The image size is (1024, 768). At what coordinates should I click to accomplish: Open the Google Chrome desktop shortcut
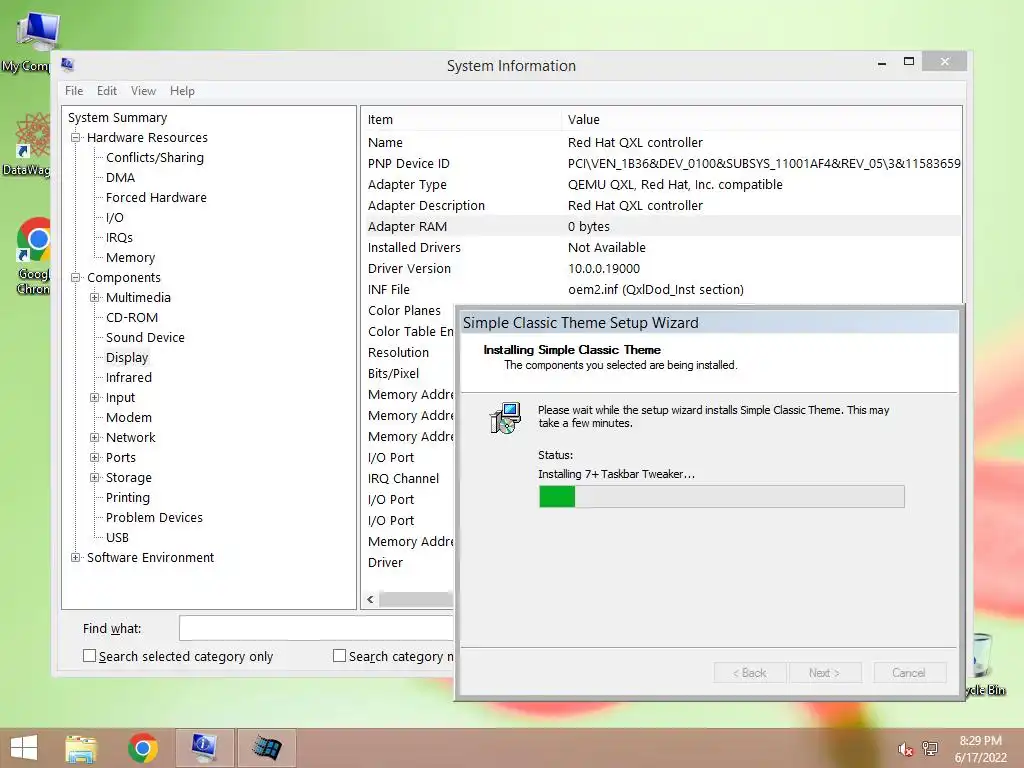click(x=33, y=256)
